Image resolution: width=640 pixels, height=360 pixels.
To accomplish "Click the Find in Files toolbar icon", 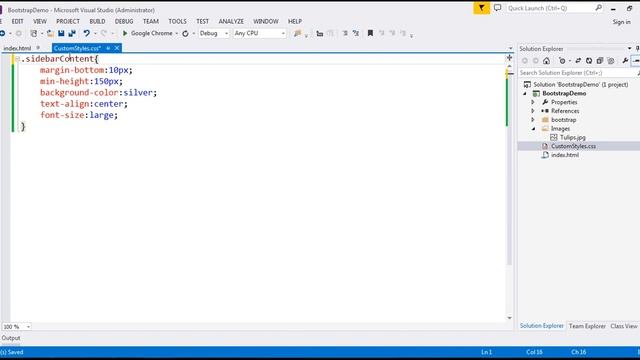I will [297, 33].
